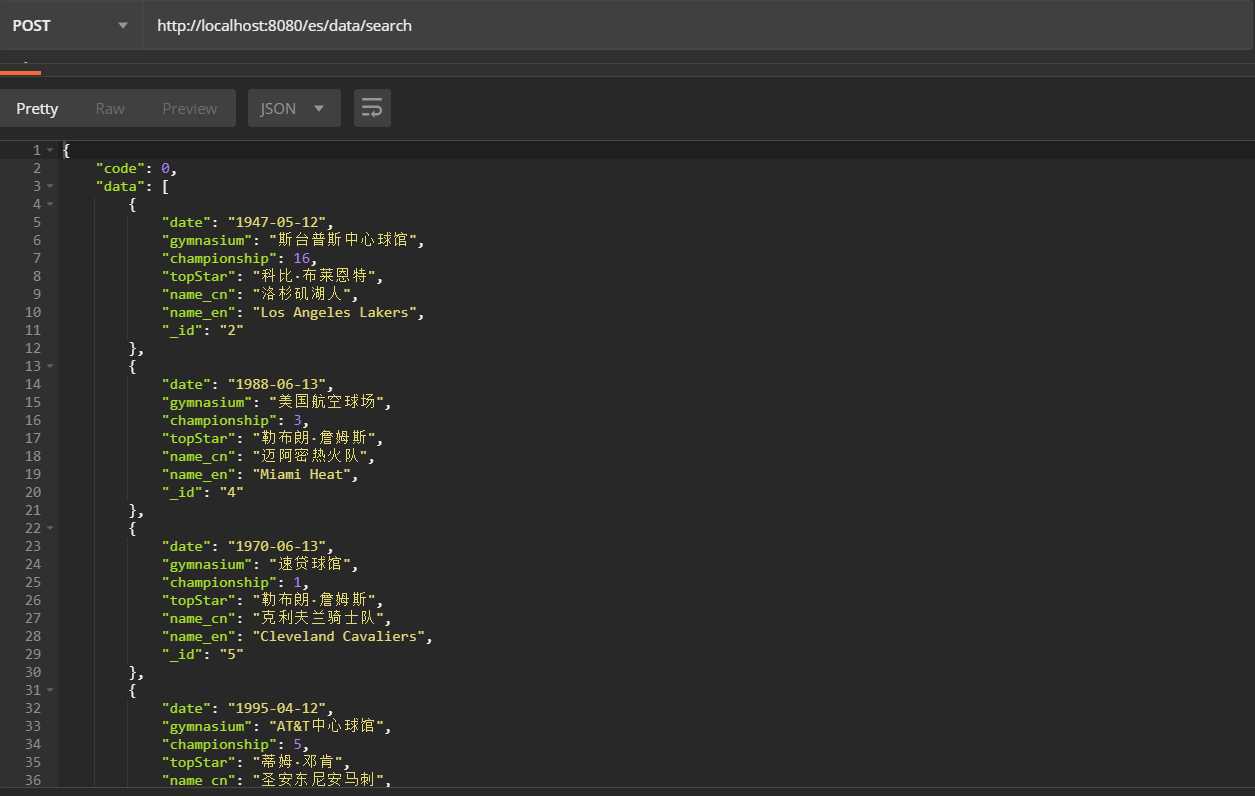Click the championship value 16

click(x=301, y=258)
